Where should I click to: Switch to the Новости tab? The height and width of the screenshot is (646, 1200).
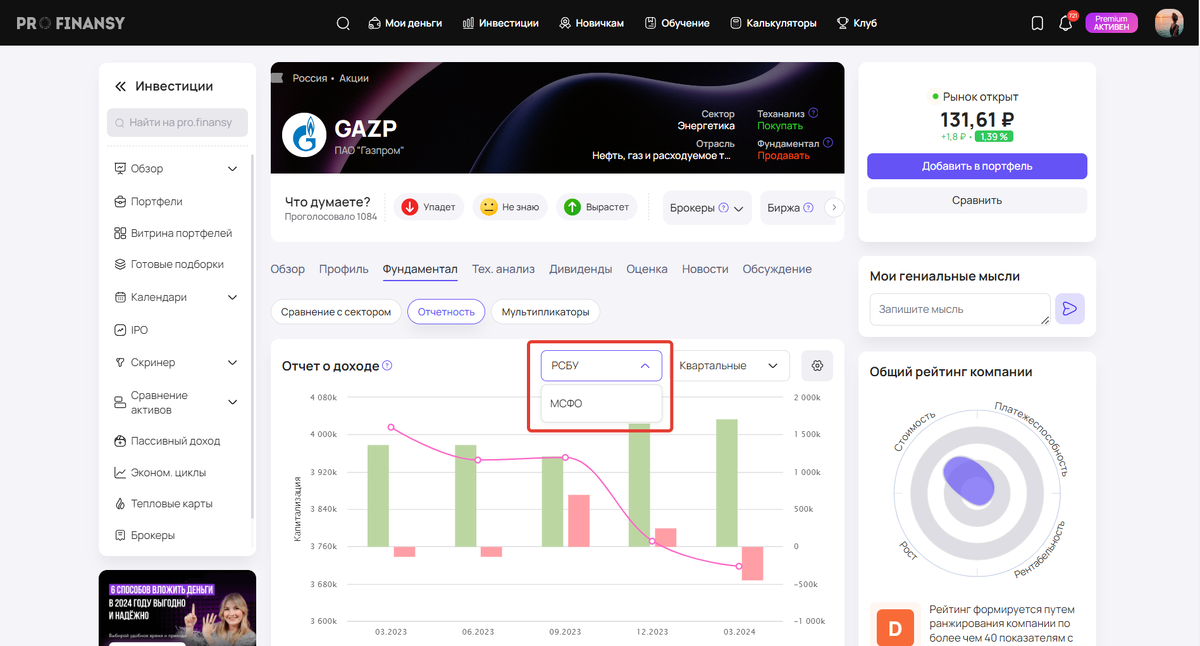pyautogui.click(x=705, y=269)
